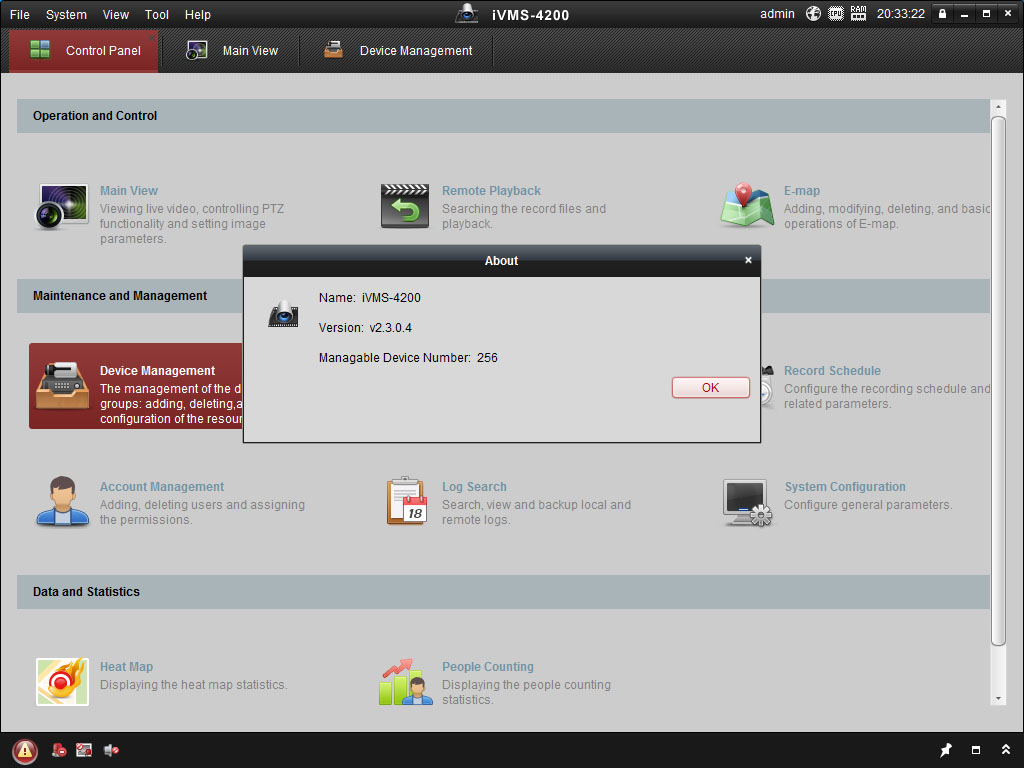Click the Managable Device Number 256 text

(x=408, y=358)
